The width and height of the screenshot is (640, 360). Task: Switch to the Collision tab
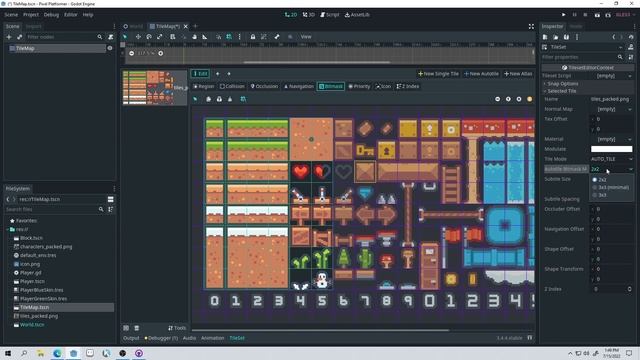tap(232, 87)
